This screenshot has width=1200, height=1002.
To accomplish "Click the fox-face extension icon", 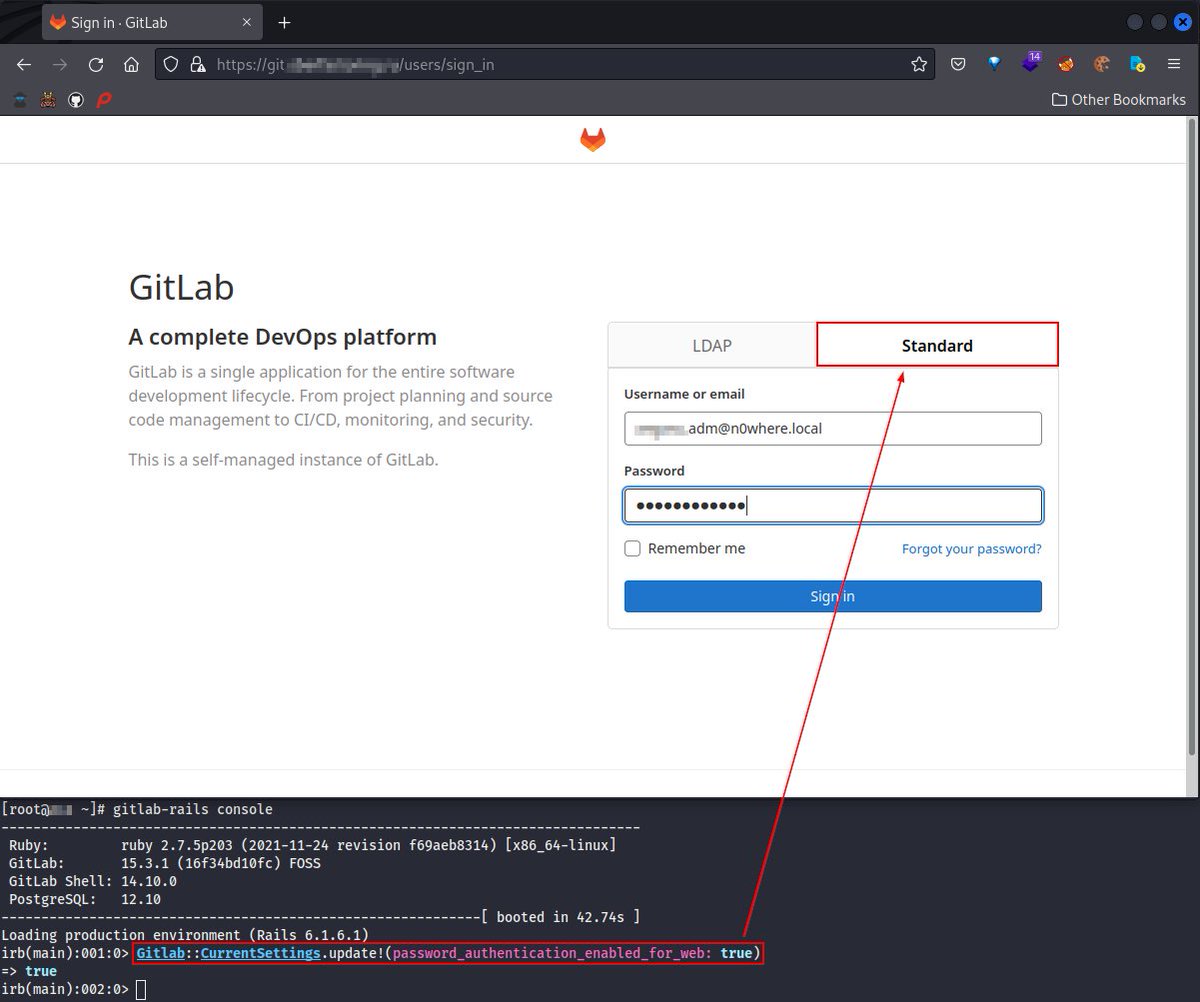I will pos(1066,65).
